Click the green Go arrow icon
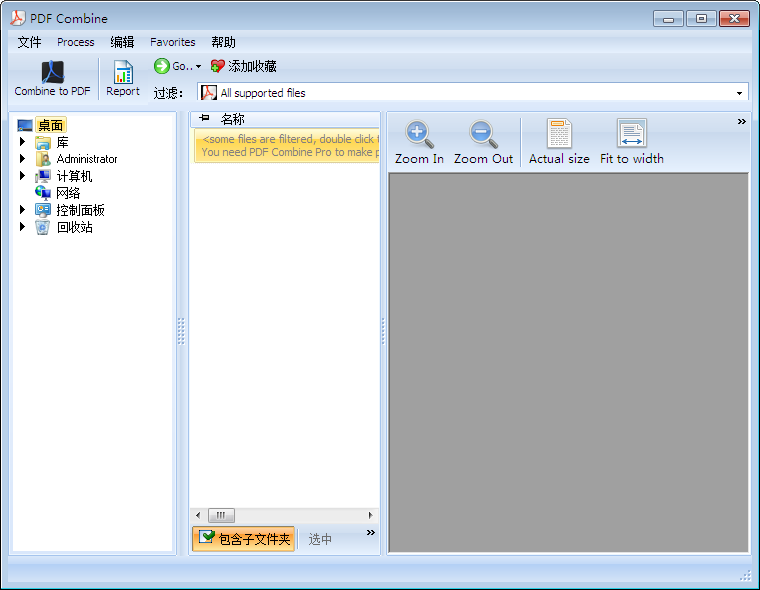The height and width of the screenshot is (590, 760). pos(161,66)
